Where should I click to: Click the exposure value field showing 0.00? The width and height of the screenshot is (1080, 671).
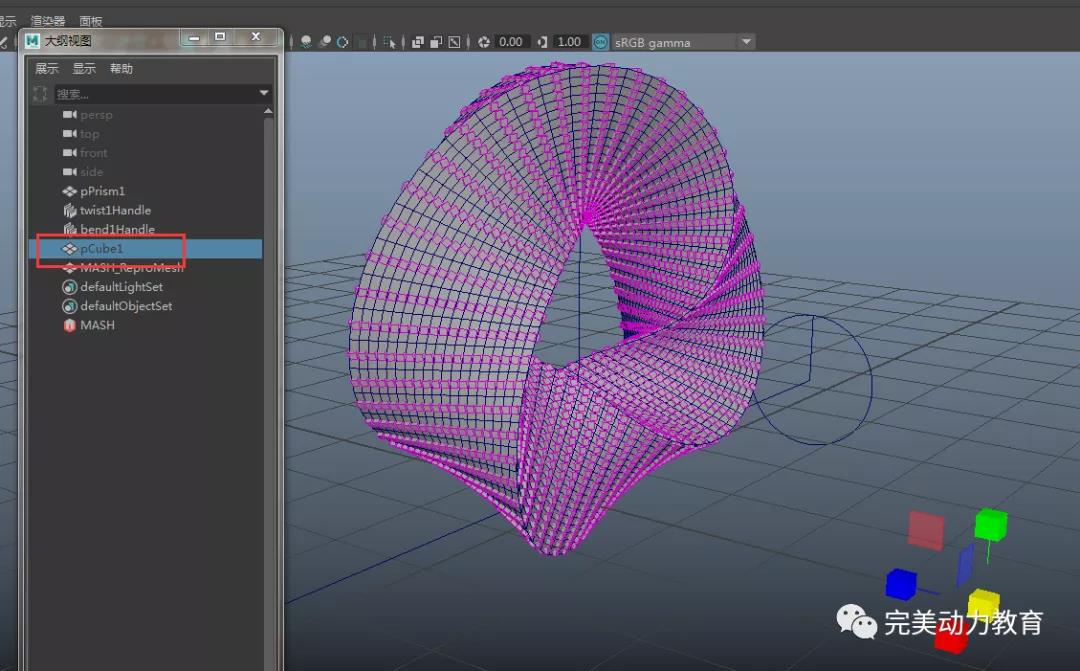coord(510,42)
